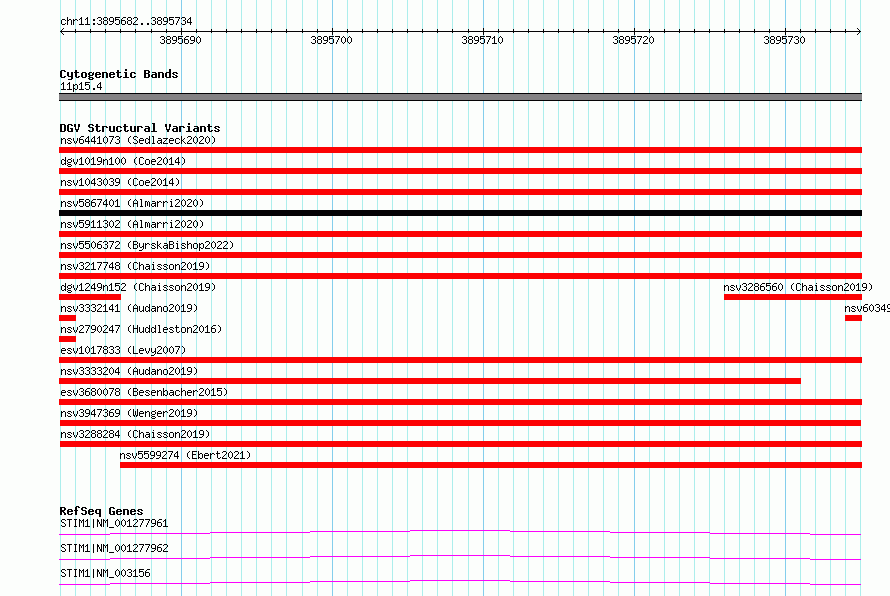
Task: Open transcript STIM1|NM_001277962 label
Action: (x=114, y=548)
